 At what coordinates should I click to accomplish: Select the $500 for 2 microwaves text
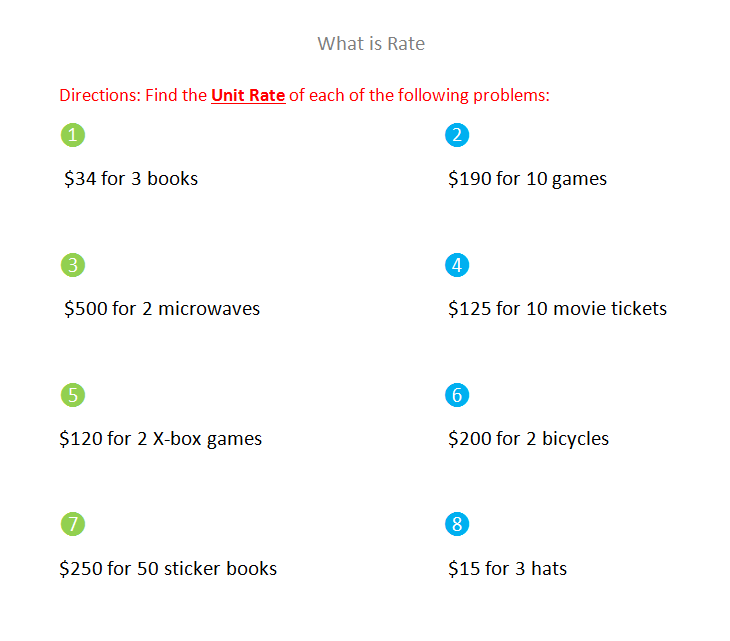coord(162,309)
